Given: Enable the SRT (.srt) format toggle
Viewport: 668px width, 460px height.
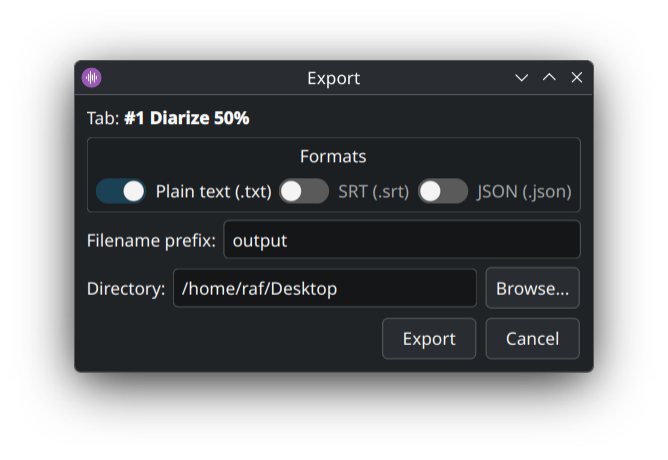Looking at the screenshot, I should pos(304,191).
